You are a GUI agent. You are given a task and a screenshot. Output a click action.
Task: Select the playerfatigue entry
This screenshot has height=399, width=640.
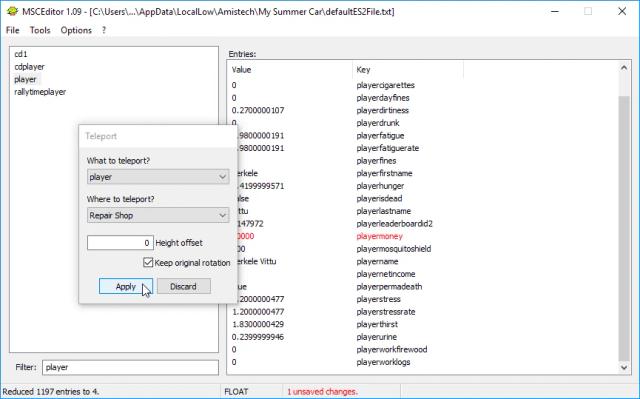click(380, 136)
